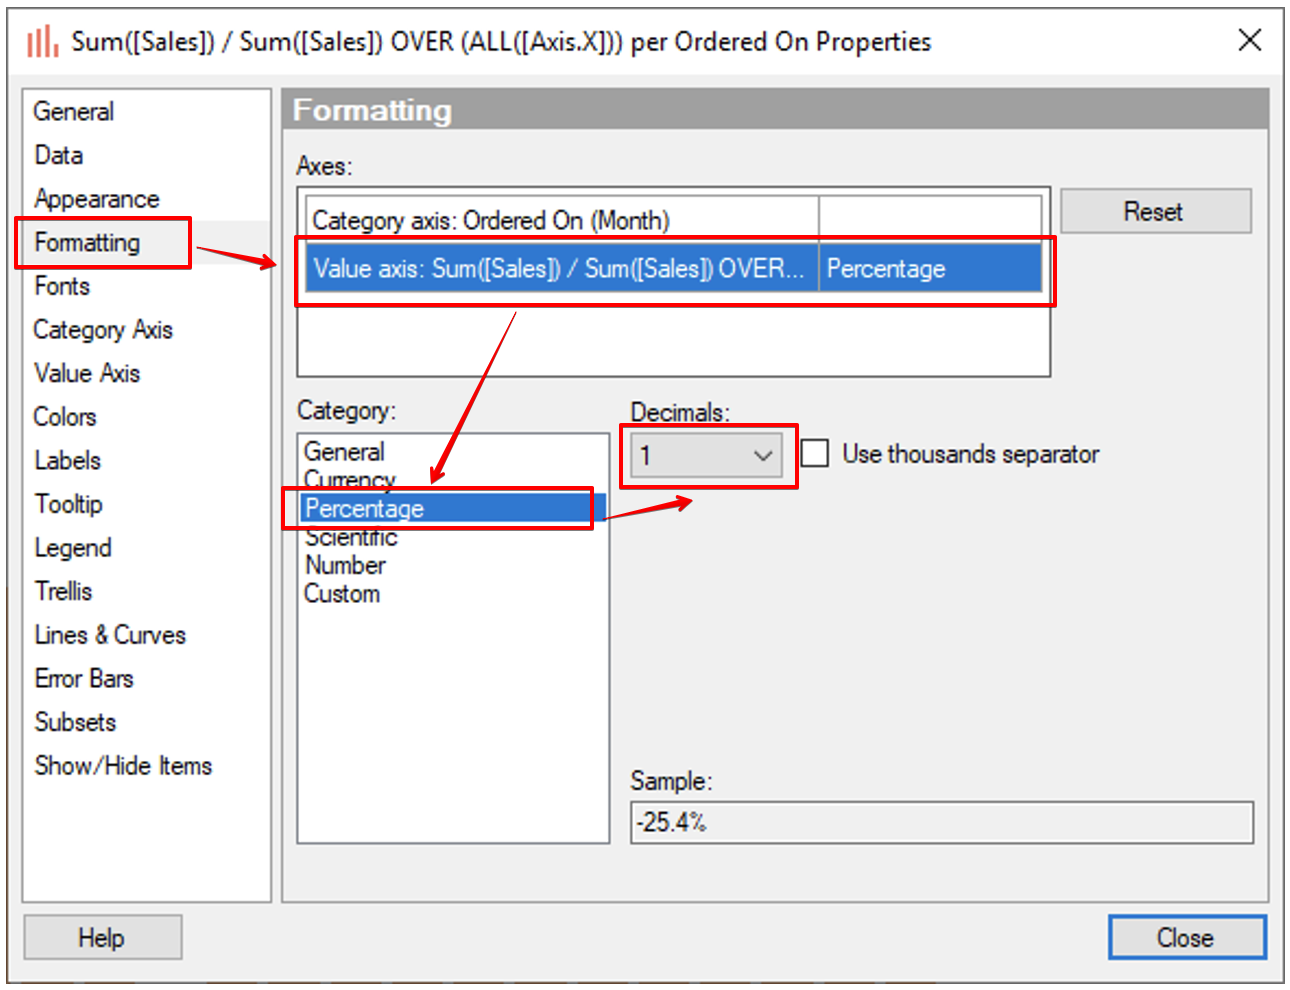Open the Legend page
The image size is (1290, 990).
[x=73, y=548]
